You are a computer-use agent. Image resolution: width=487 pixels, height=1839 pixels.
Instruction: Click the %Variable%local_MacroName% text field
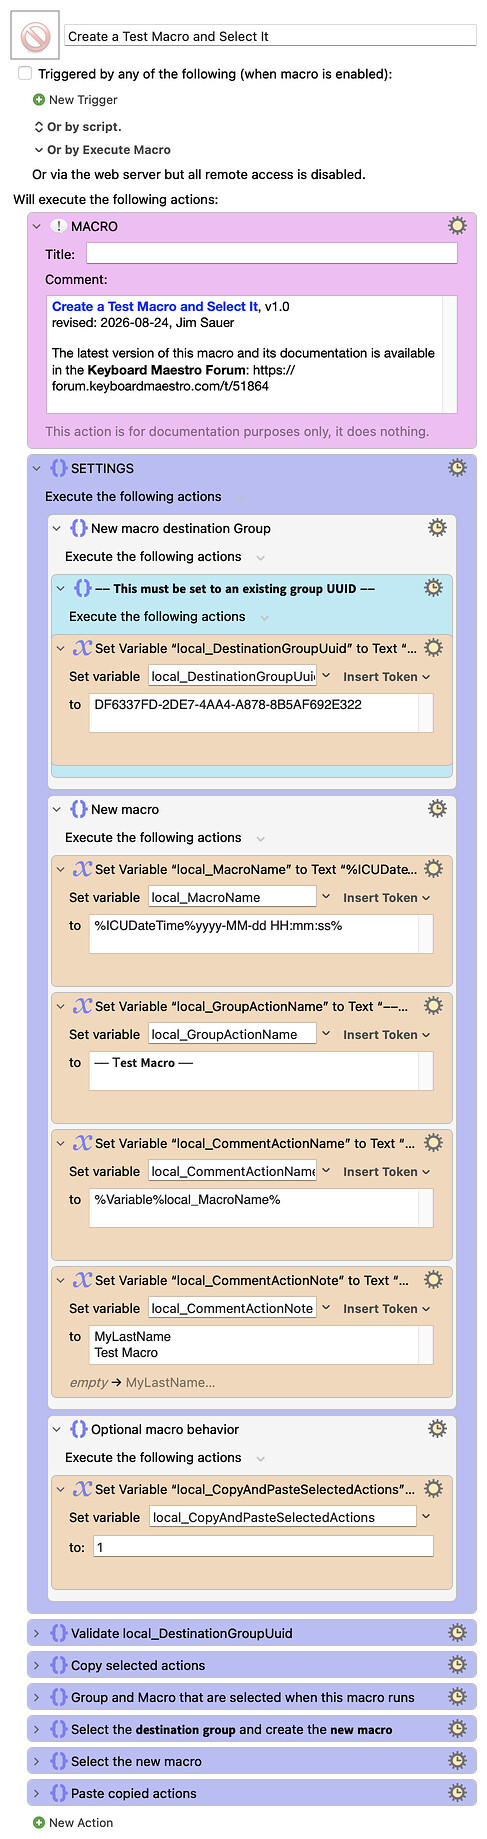(261, 1208)
